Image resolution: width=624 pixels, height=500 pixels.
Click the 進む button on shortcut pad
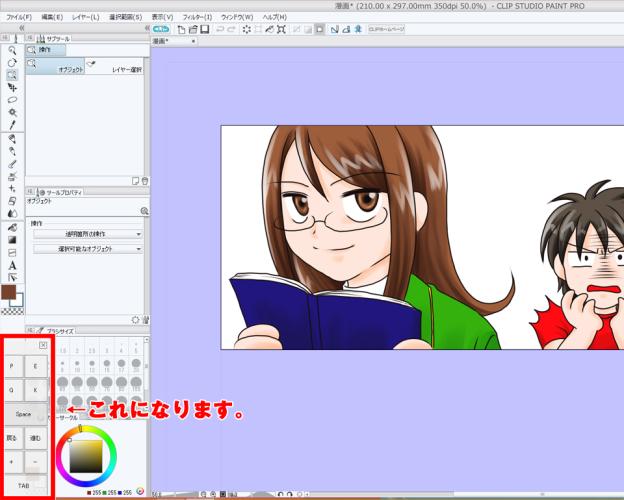point(35,438)
